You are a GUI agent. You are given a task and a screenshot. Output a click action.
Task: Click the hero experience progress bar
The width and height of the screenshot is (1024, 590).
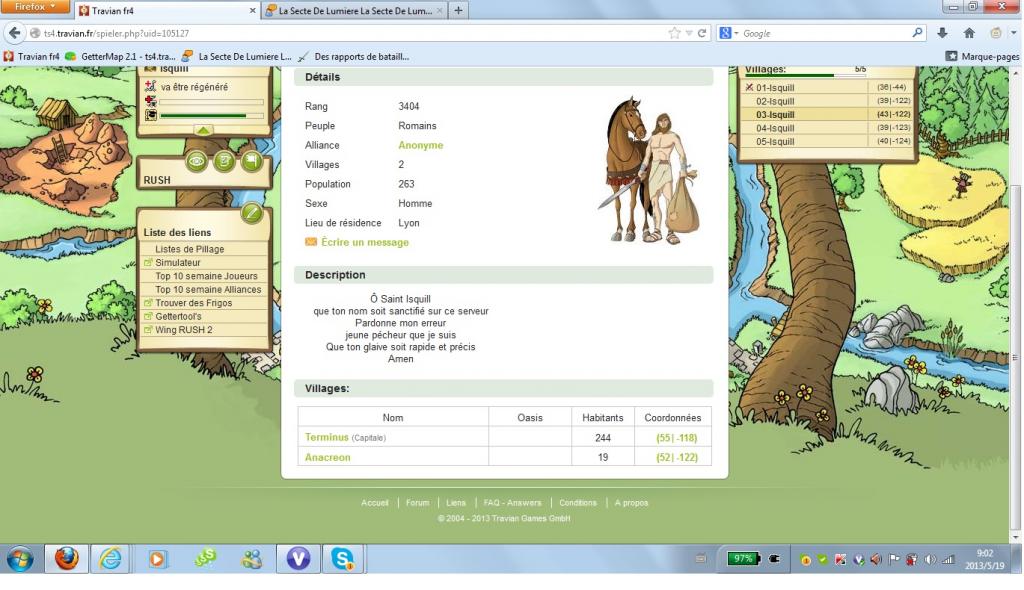pyautogui.click(x=212, y=116)
